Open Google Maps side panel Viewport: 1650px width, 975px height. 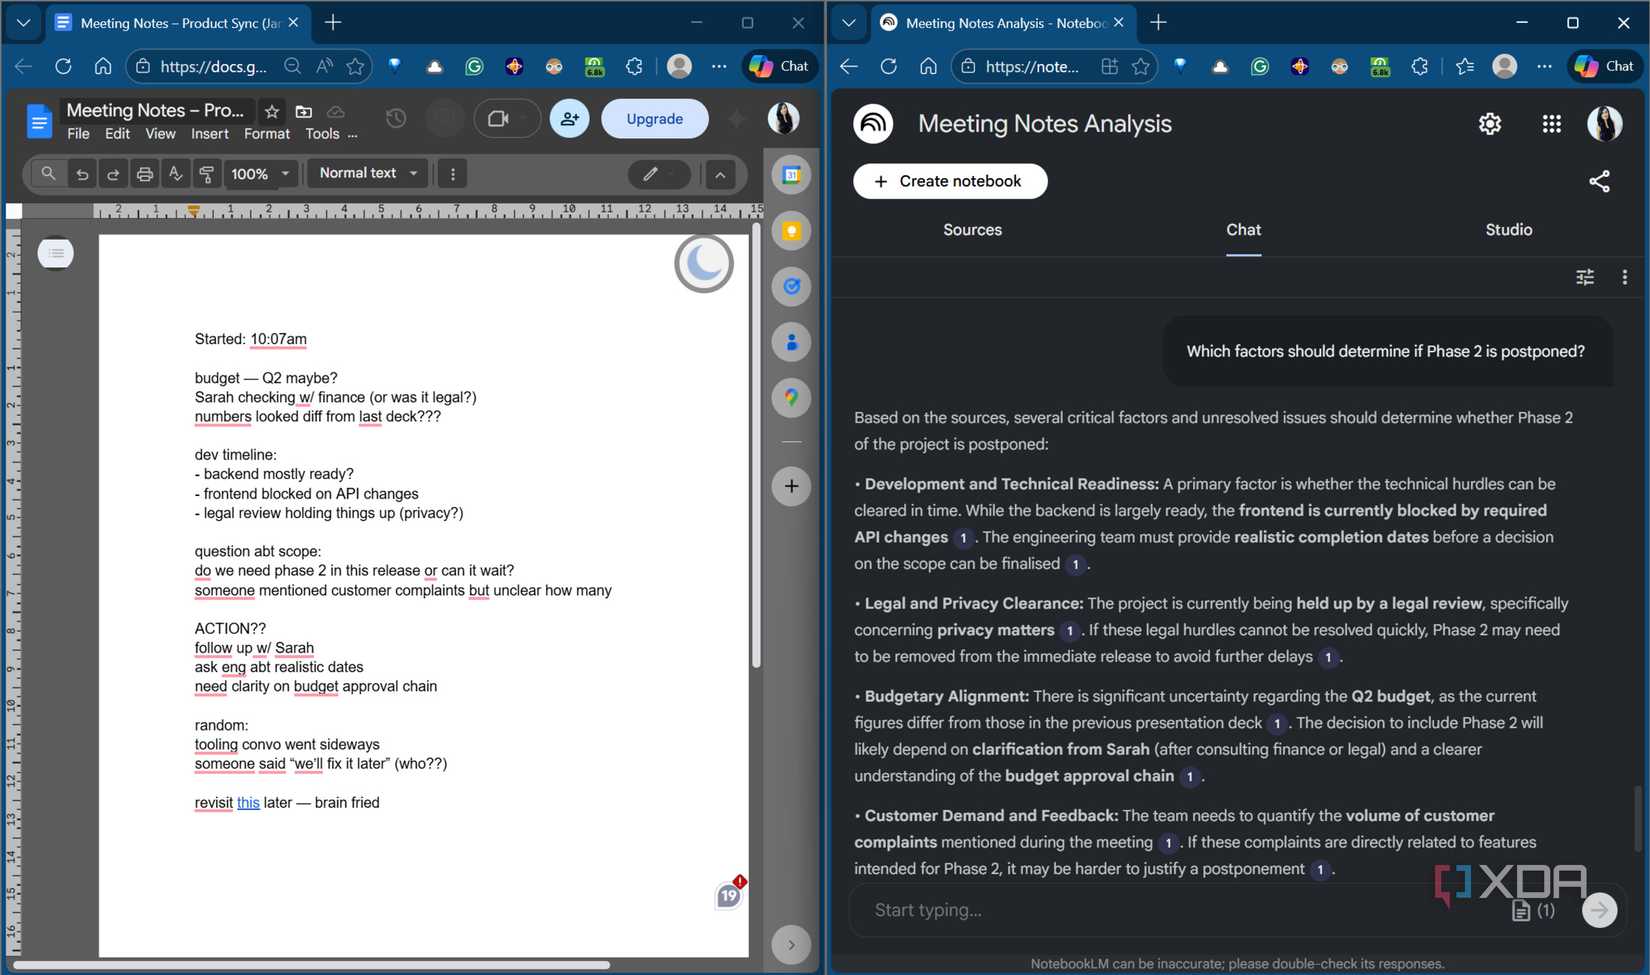click(x=791, y=397)
